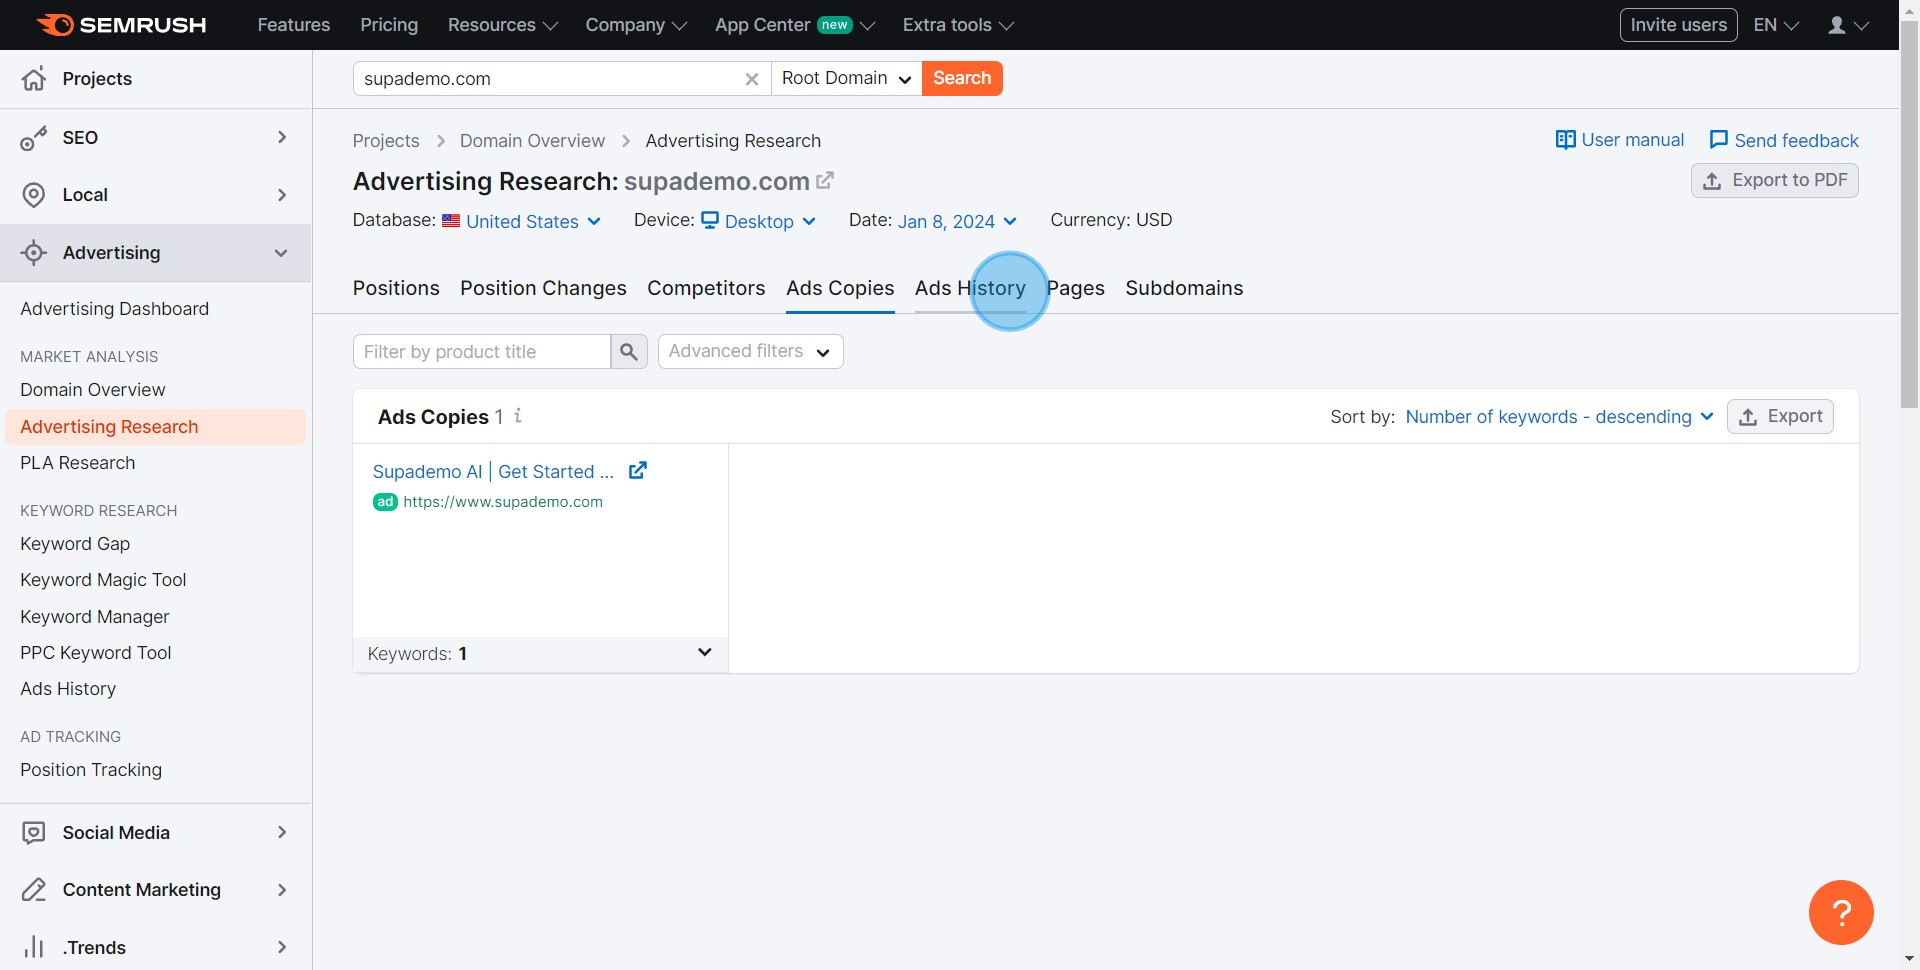Viewport: 1920px width, 970px height.
Task: Switch to the Positions tab
Action: (x=396, y=288)
